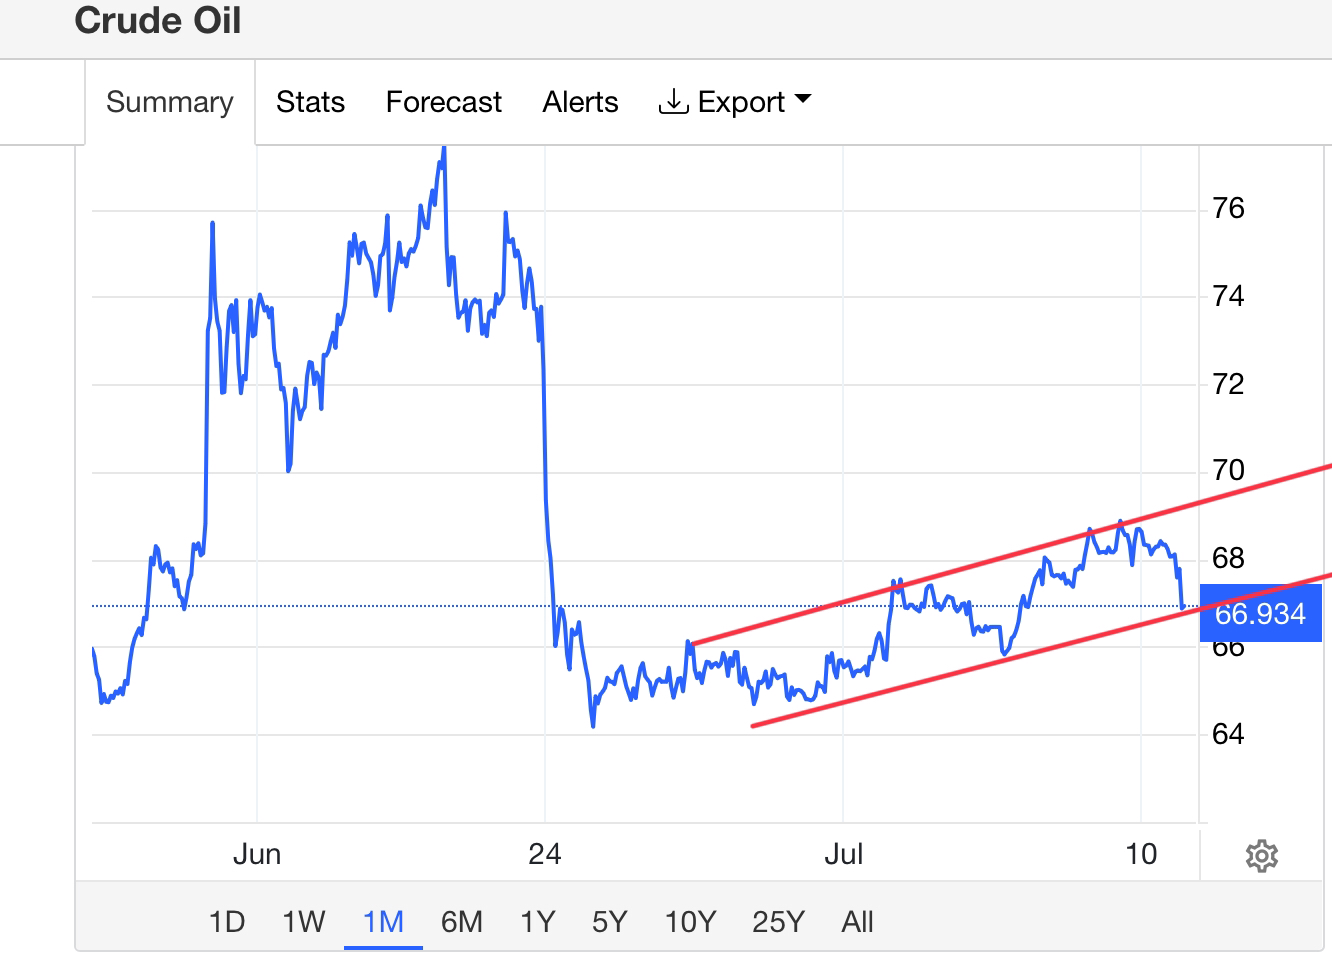Click the 68 price axis label
The width and height of the screenshot is (1332, 970).
[x=1228, y=558]
